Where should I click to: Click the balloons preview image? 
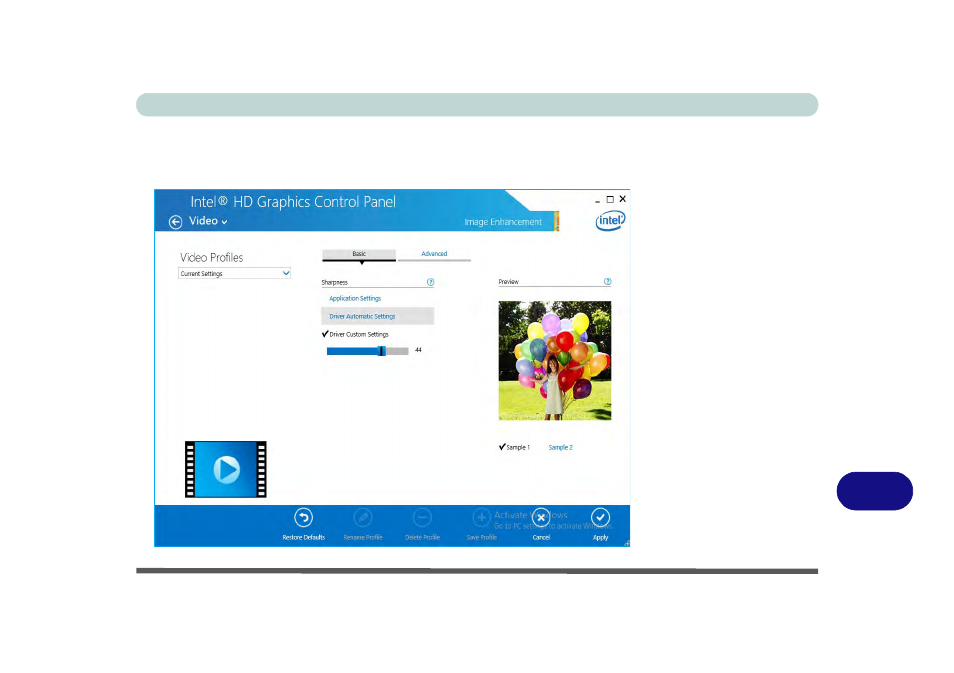(555, 361)
